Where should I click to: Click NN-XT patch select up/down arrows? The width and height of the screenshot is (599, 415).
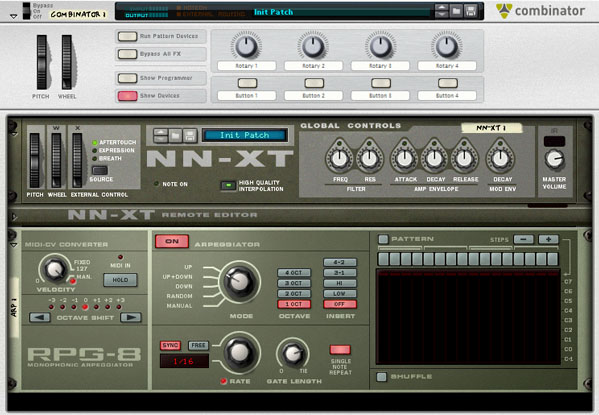click(x=160, y=135)
